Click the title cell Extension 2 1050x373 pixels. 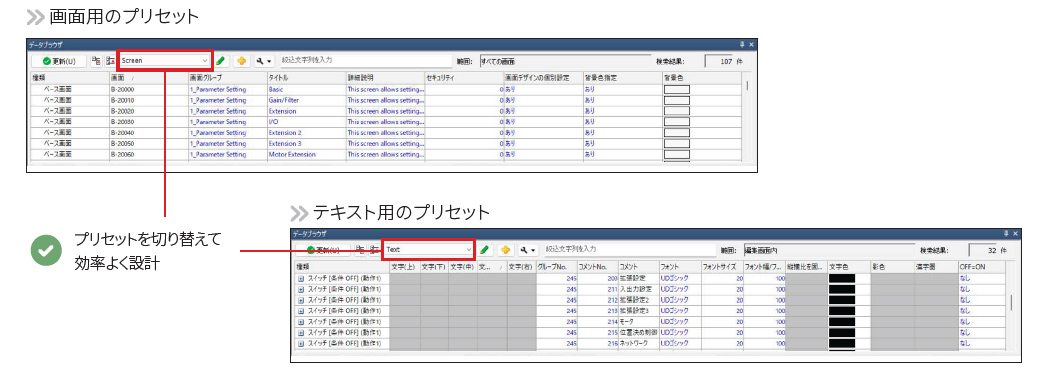tap(306, 133)
